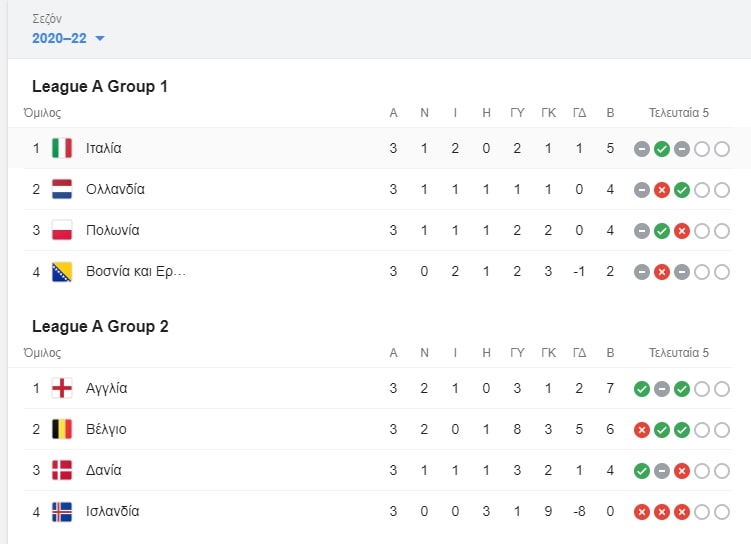
Task: Select Belgium's first red loss circle
Action: point(642,430)
